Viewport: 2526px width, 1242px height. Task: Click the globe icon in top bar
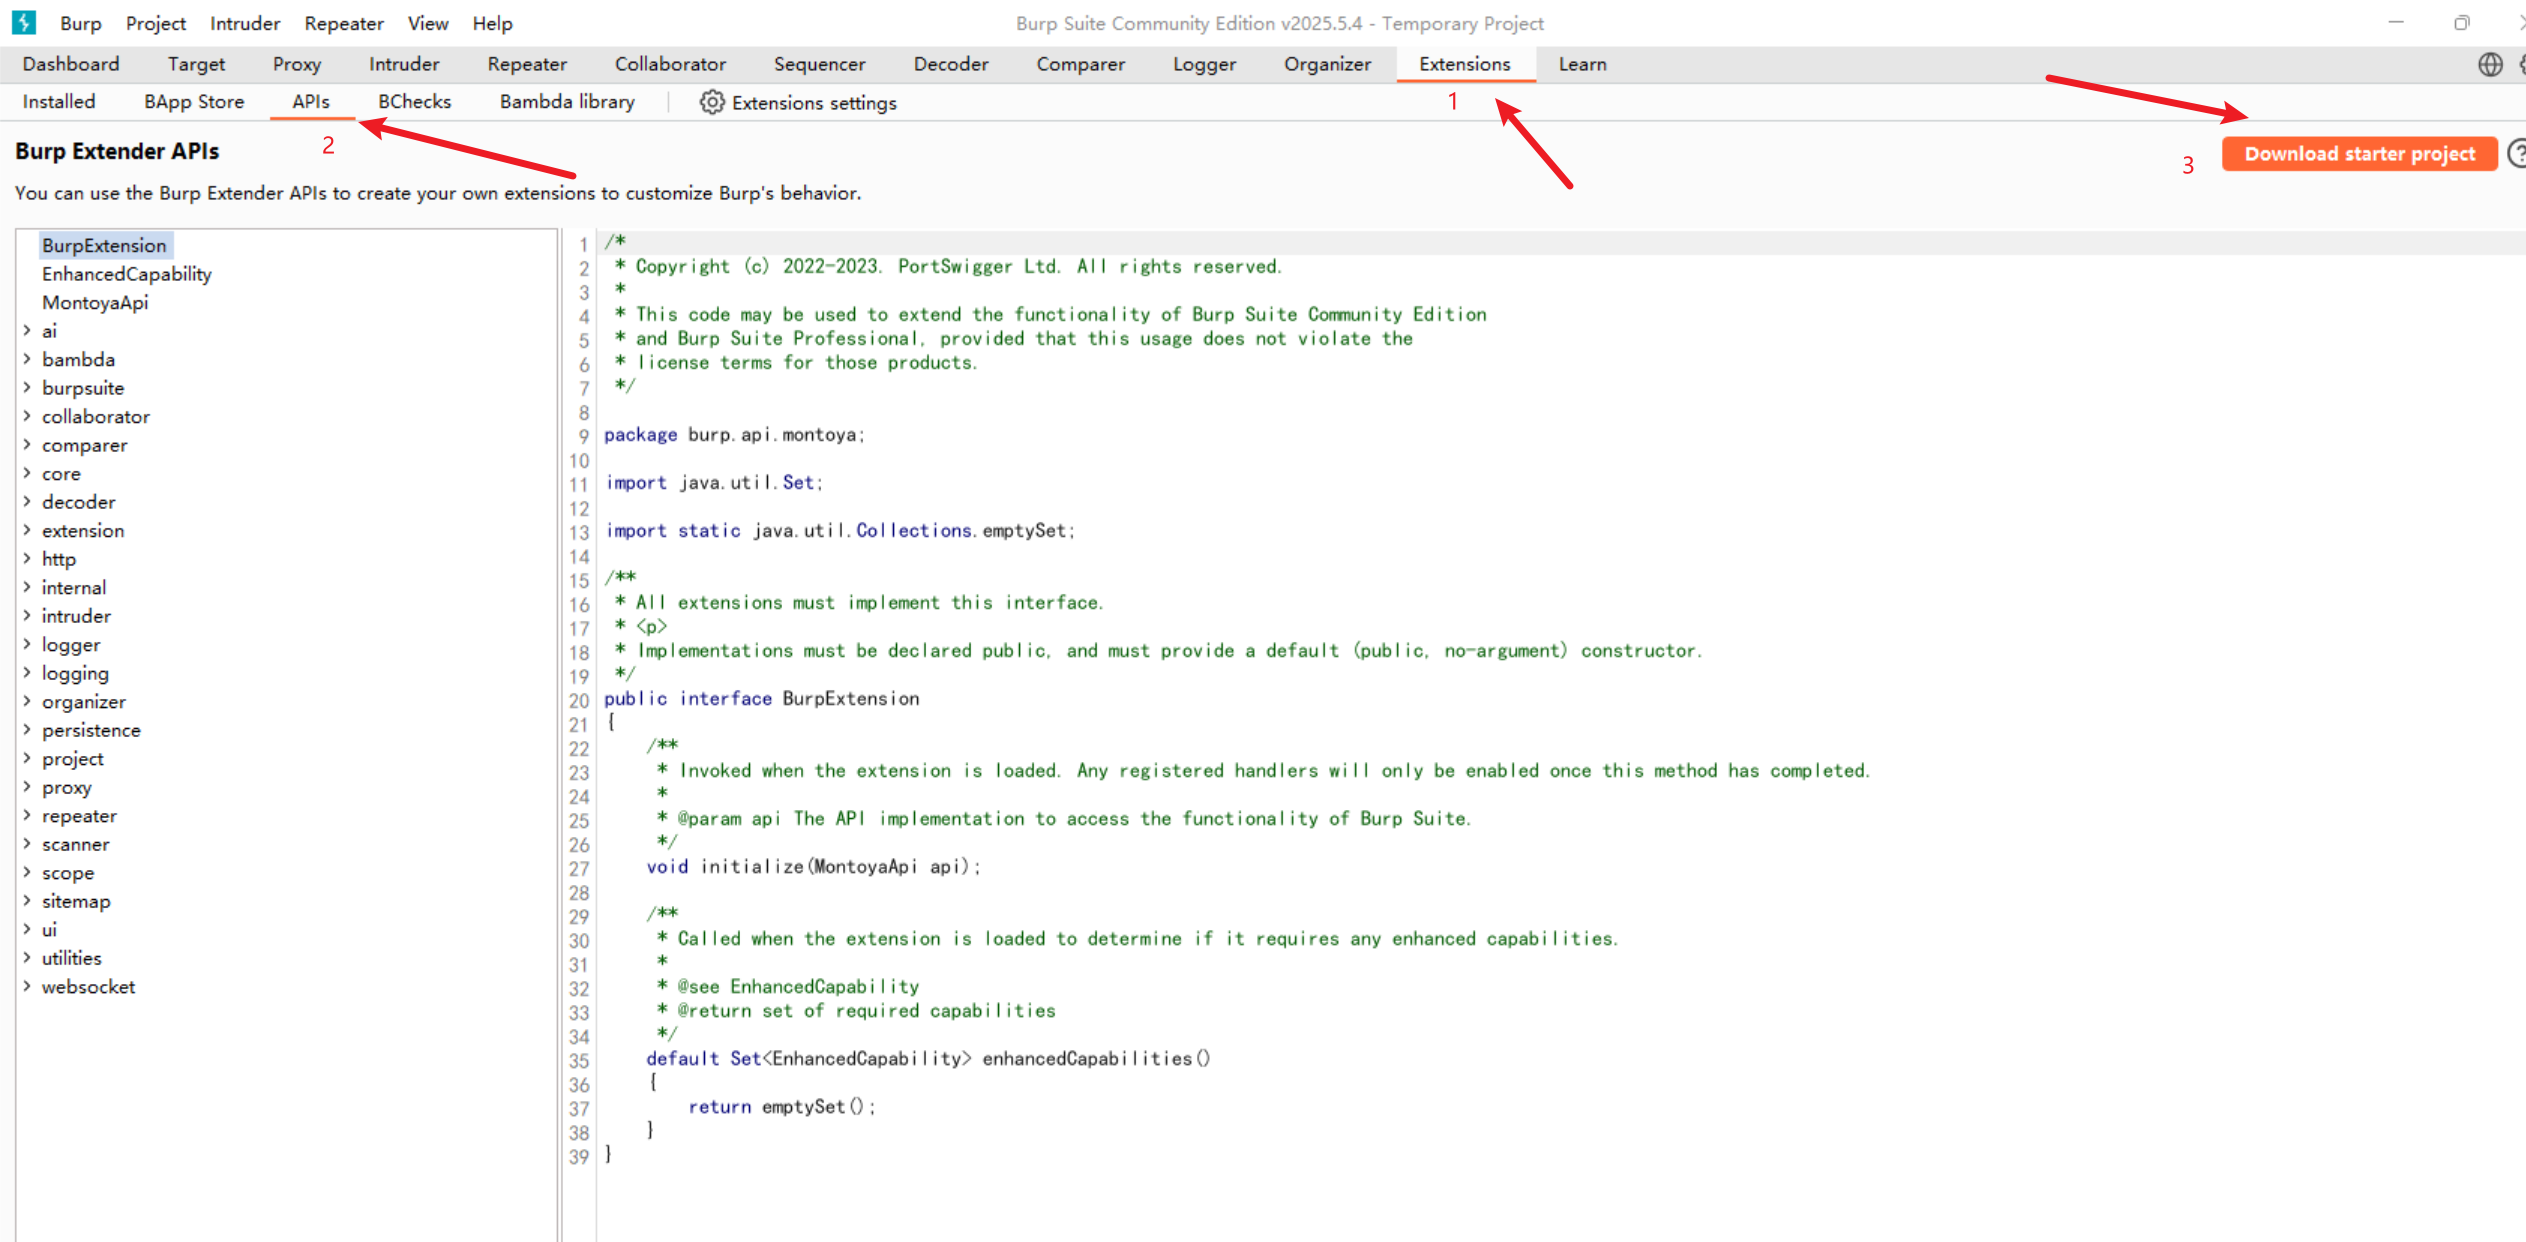[x=2490, y=64]
